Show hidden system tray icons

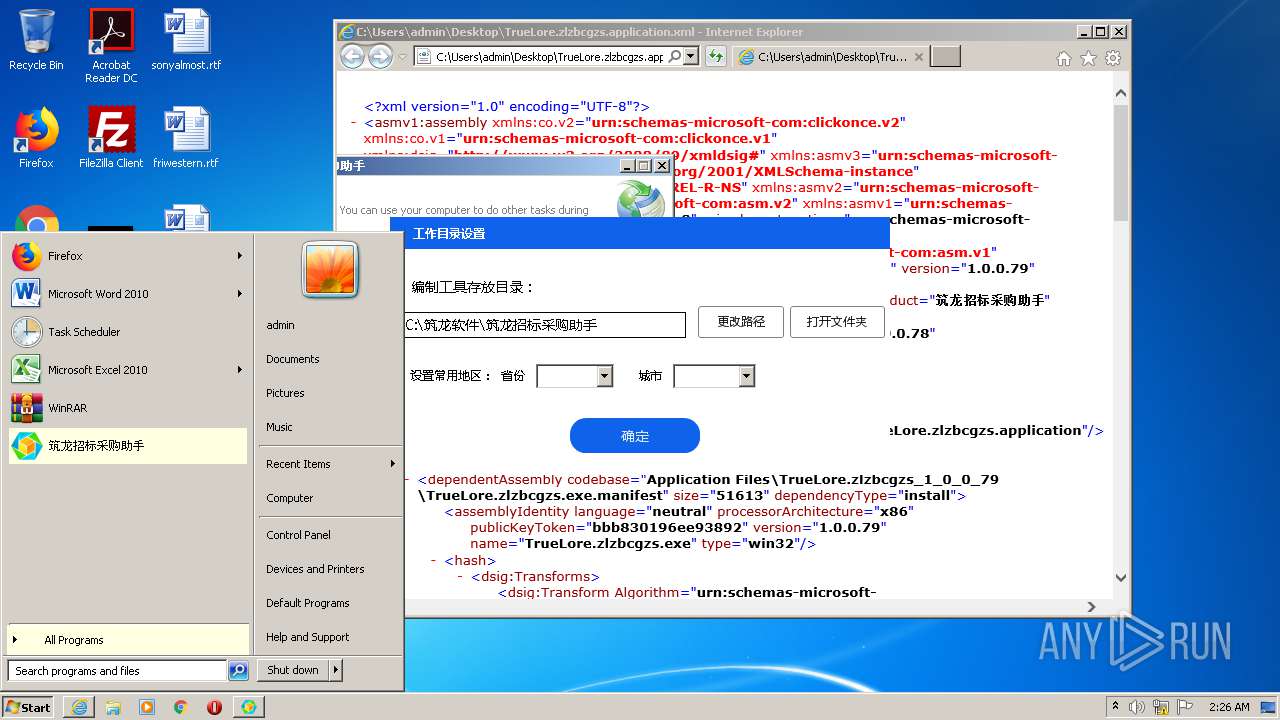click(1116, 707)
